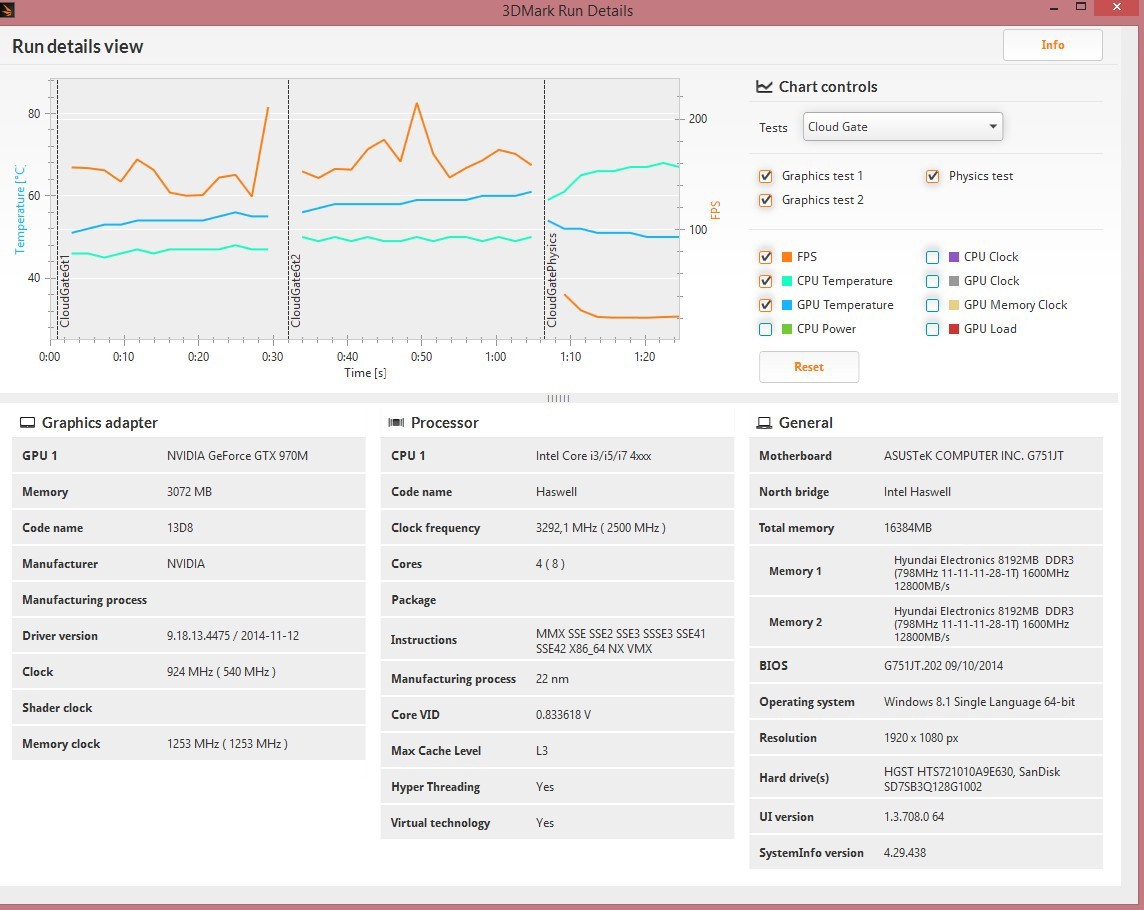Click the 'ASUSTeK COMPUTER INC. G751JT' motherboard value
Image resolution: width=1144 pixels, height=910 pixels.
click(x=973, y=455)
